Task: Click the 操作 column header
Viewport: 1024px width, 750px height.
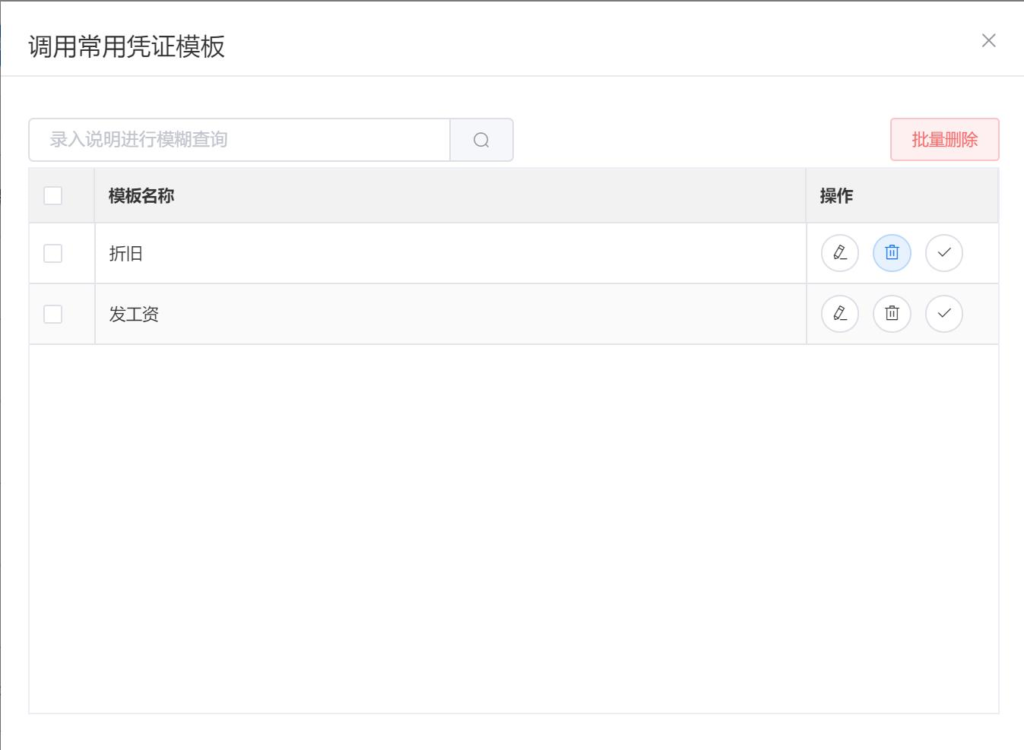Action: 837,196
